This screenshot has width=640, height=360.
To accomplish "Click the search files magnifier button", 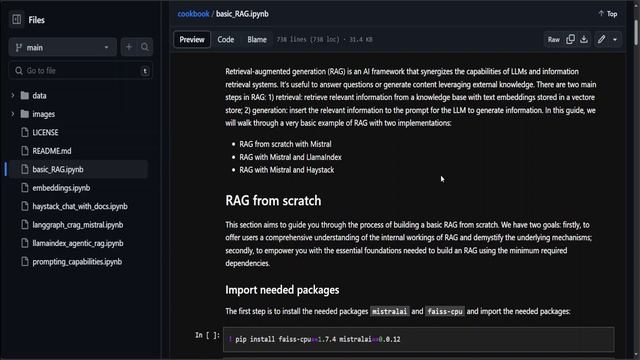I will 145,47.
